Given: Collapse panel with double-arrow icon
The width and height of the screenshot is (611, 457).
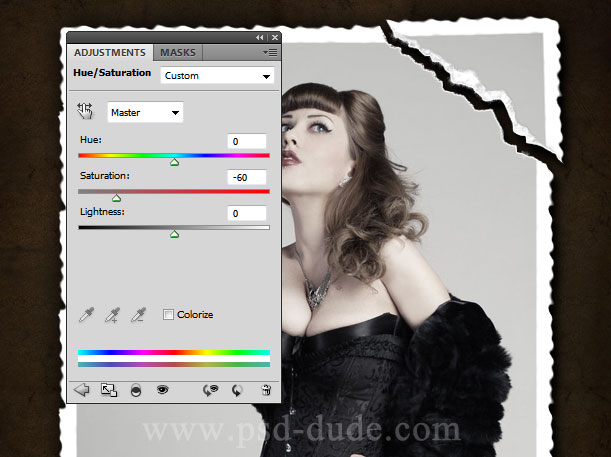Looking at the screenshot, I should pyautogui.click(x=260, y=37).
